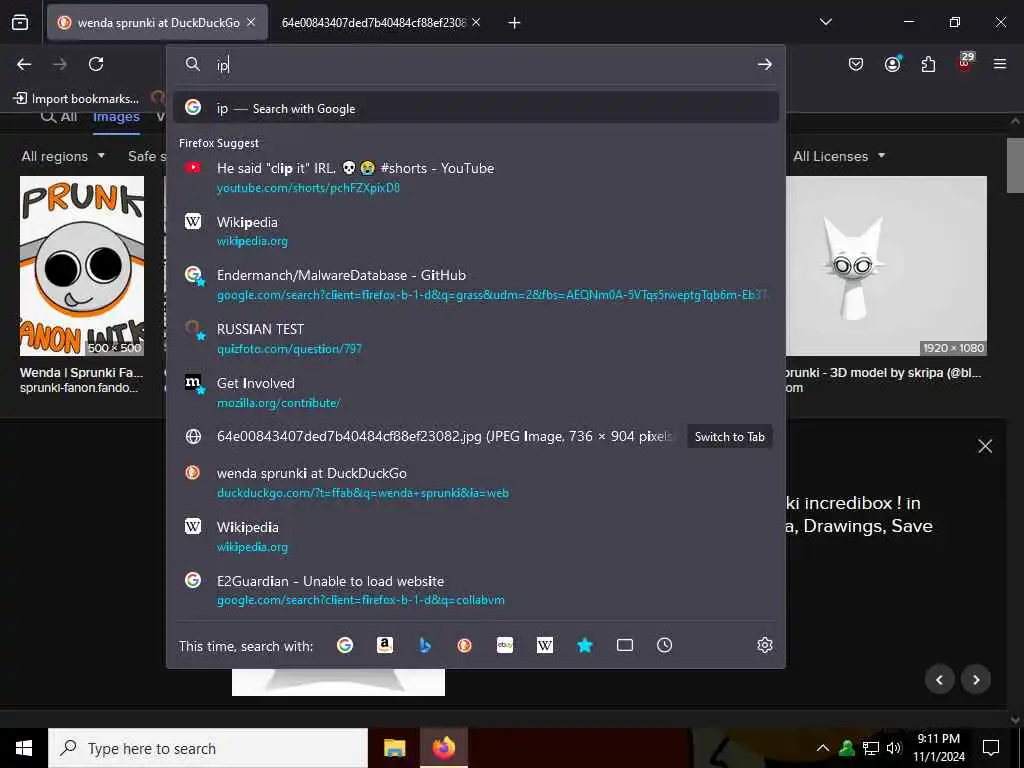This screenshot has height=768, width=1024.
Task: Open the All regions dropdown
Action: 63,156
